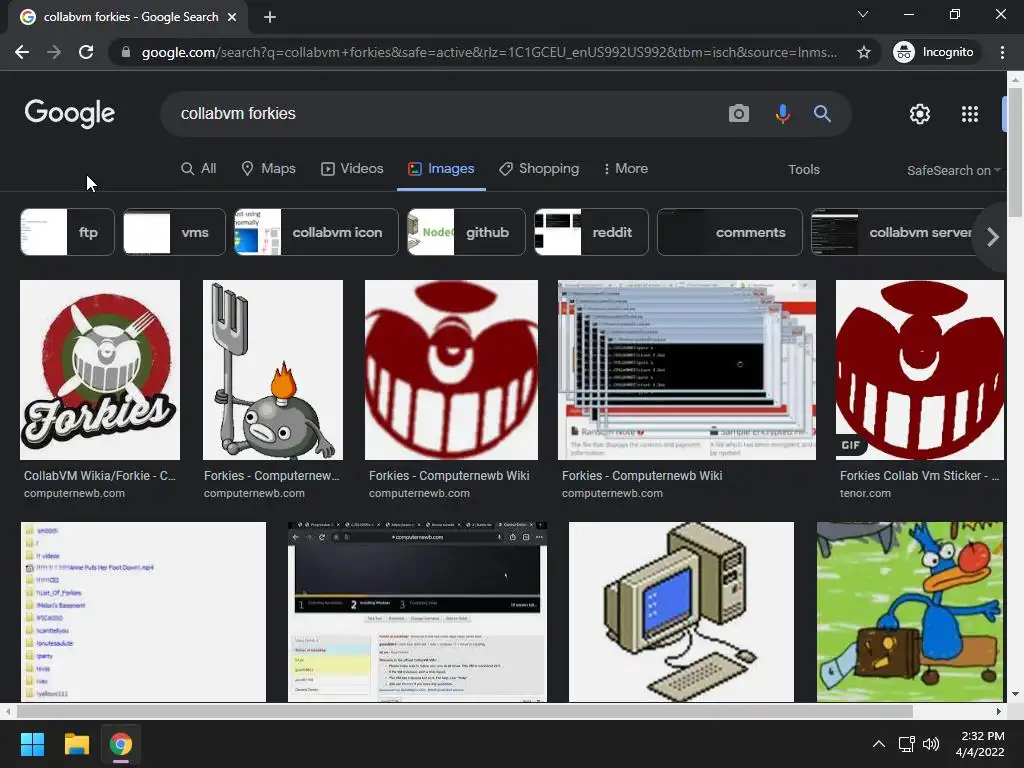
Task: Reload the current page
Action: (x=86, y=52)
